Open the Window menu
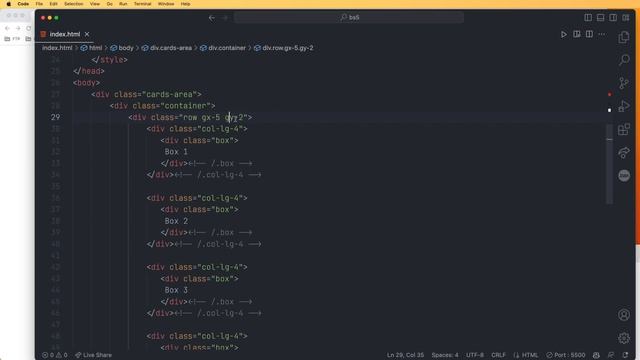640x360 pixels. coord(166,4)
